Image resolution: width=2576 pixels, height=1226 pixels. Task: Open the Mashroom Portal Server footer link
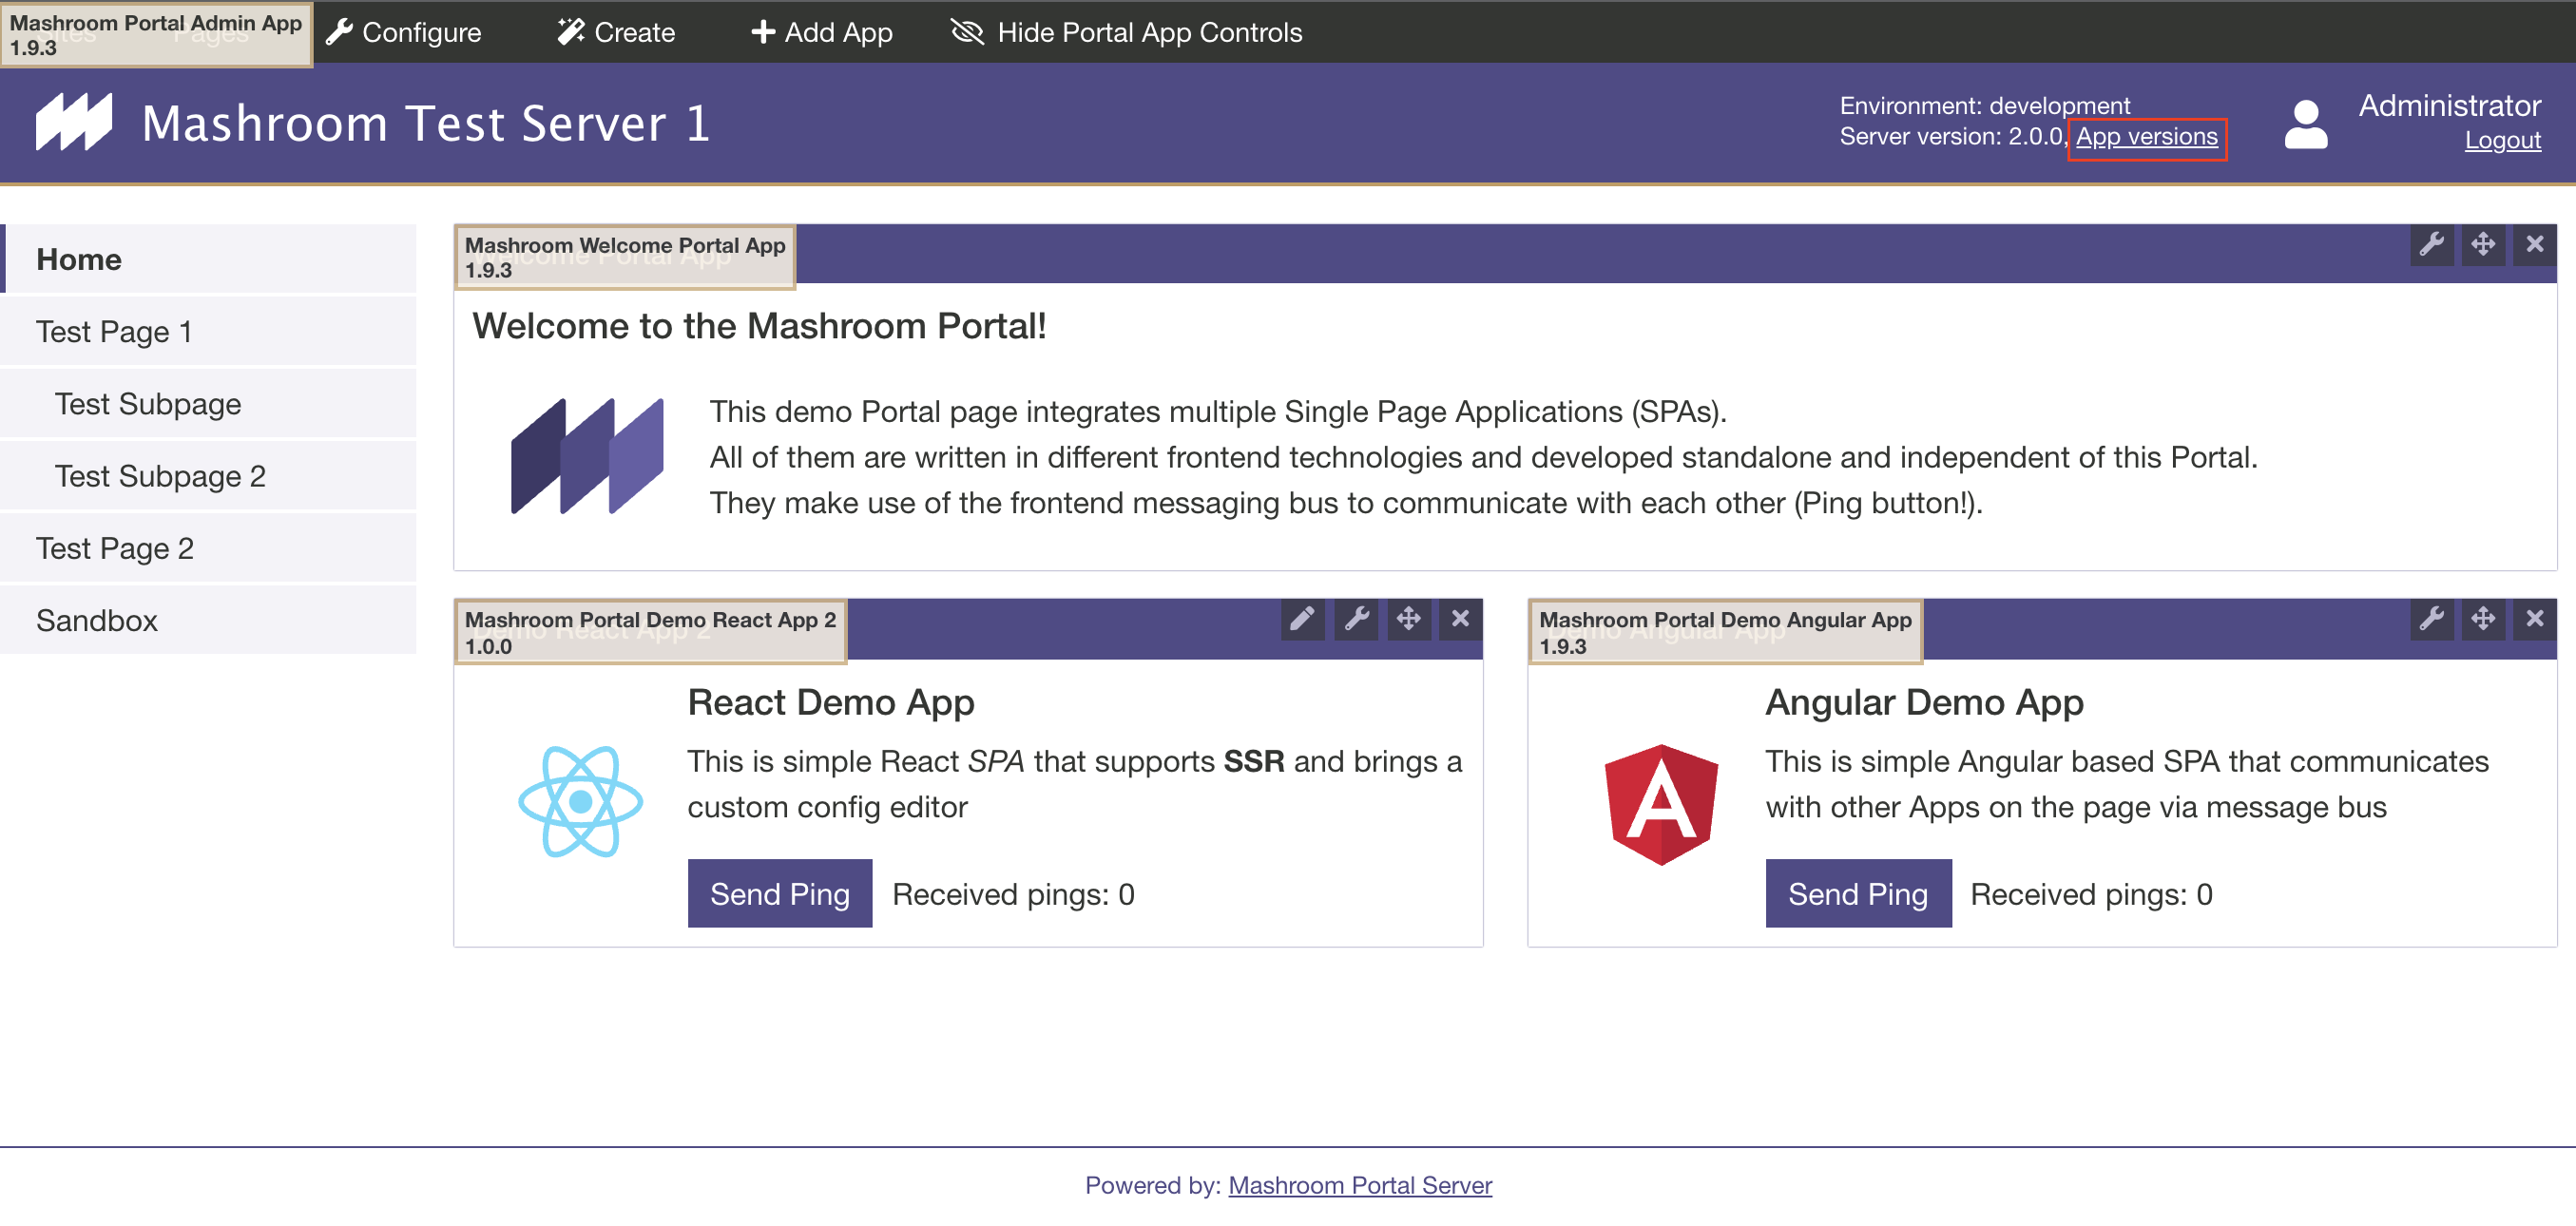(x=1359, y=1185)
